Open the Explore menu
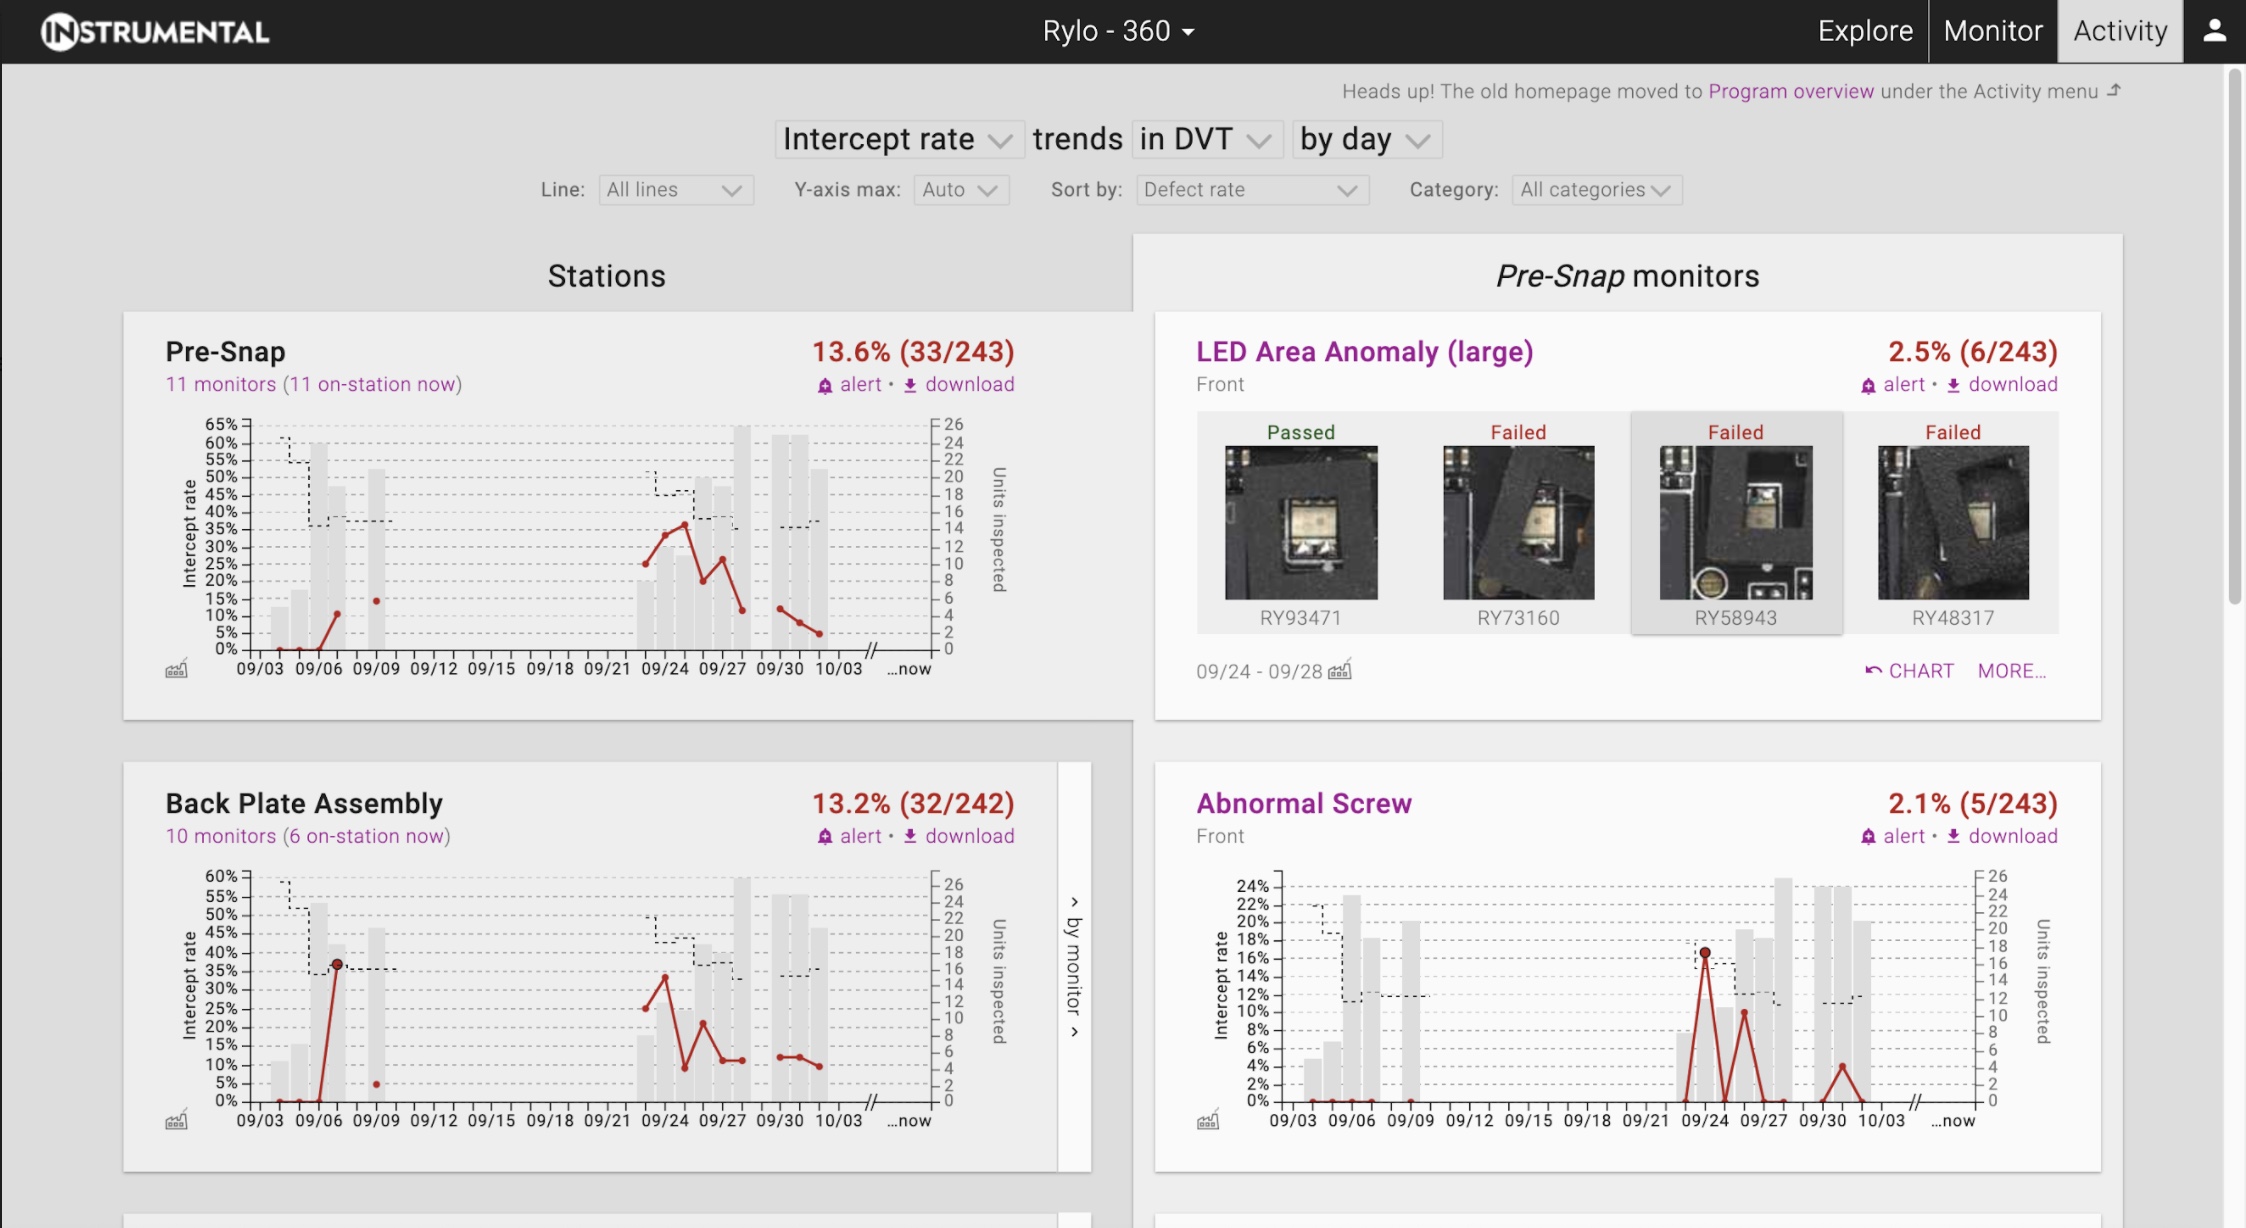Screen dimensions: 2246x1228 (1865, 31)
